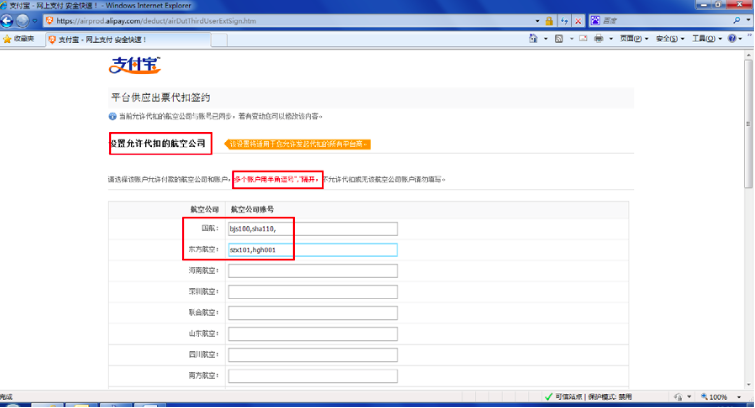Screen dimensions: 755x408
Task: Click the 联合航空 account input field
Action: coord(312,313)
